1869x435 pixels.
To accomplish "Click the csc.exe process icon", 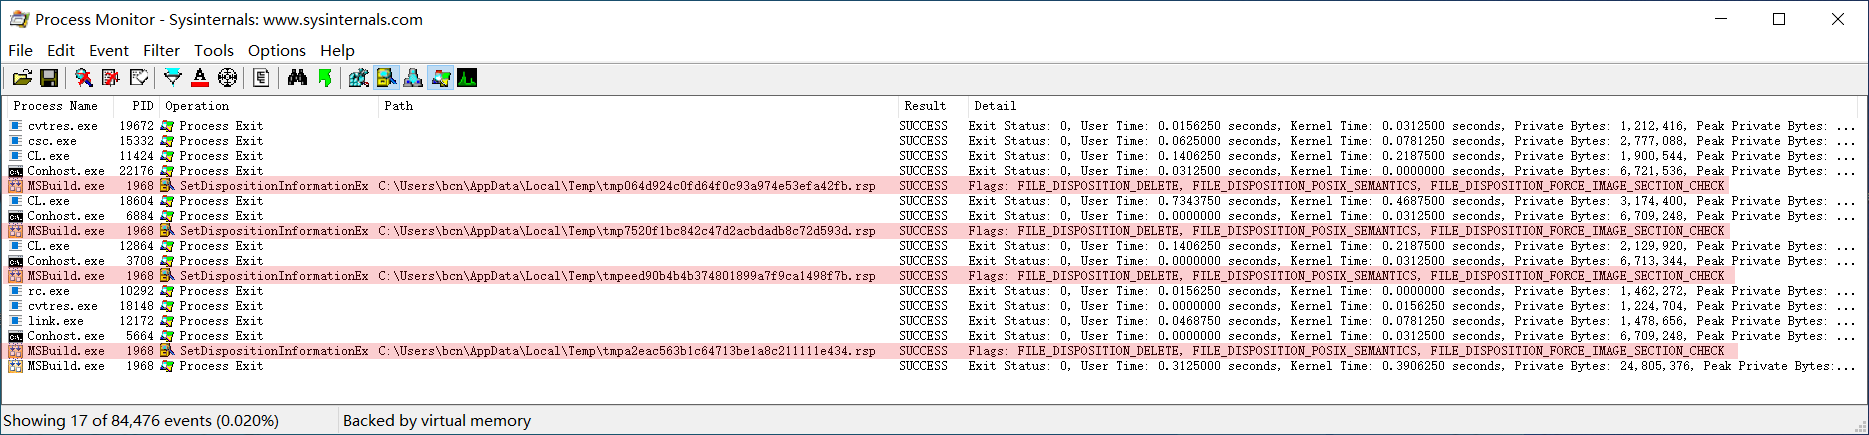I will pyautogui.click(x=16, y=141).
